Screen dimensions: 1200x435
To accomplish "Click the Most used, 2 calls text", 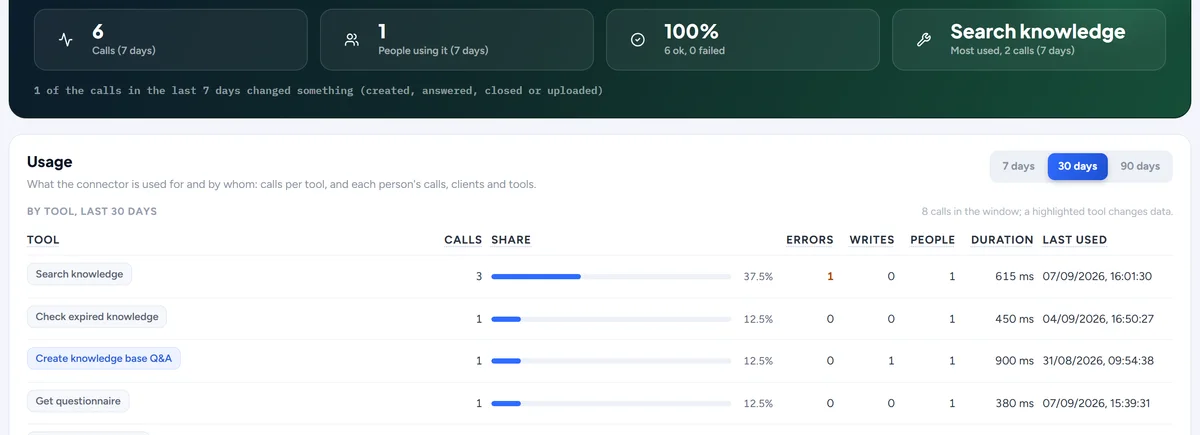I will (x=1012, y=50).
